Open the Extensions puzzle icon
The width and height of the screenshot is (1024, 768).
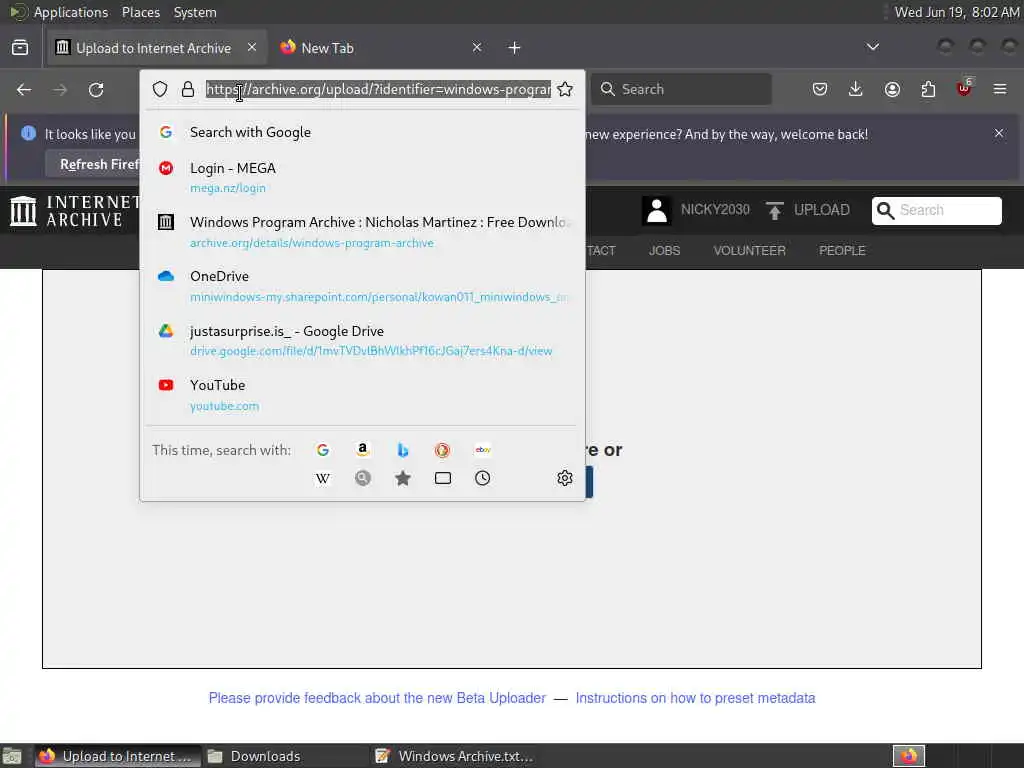tap(928, 89)
